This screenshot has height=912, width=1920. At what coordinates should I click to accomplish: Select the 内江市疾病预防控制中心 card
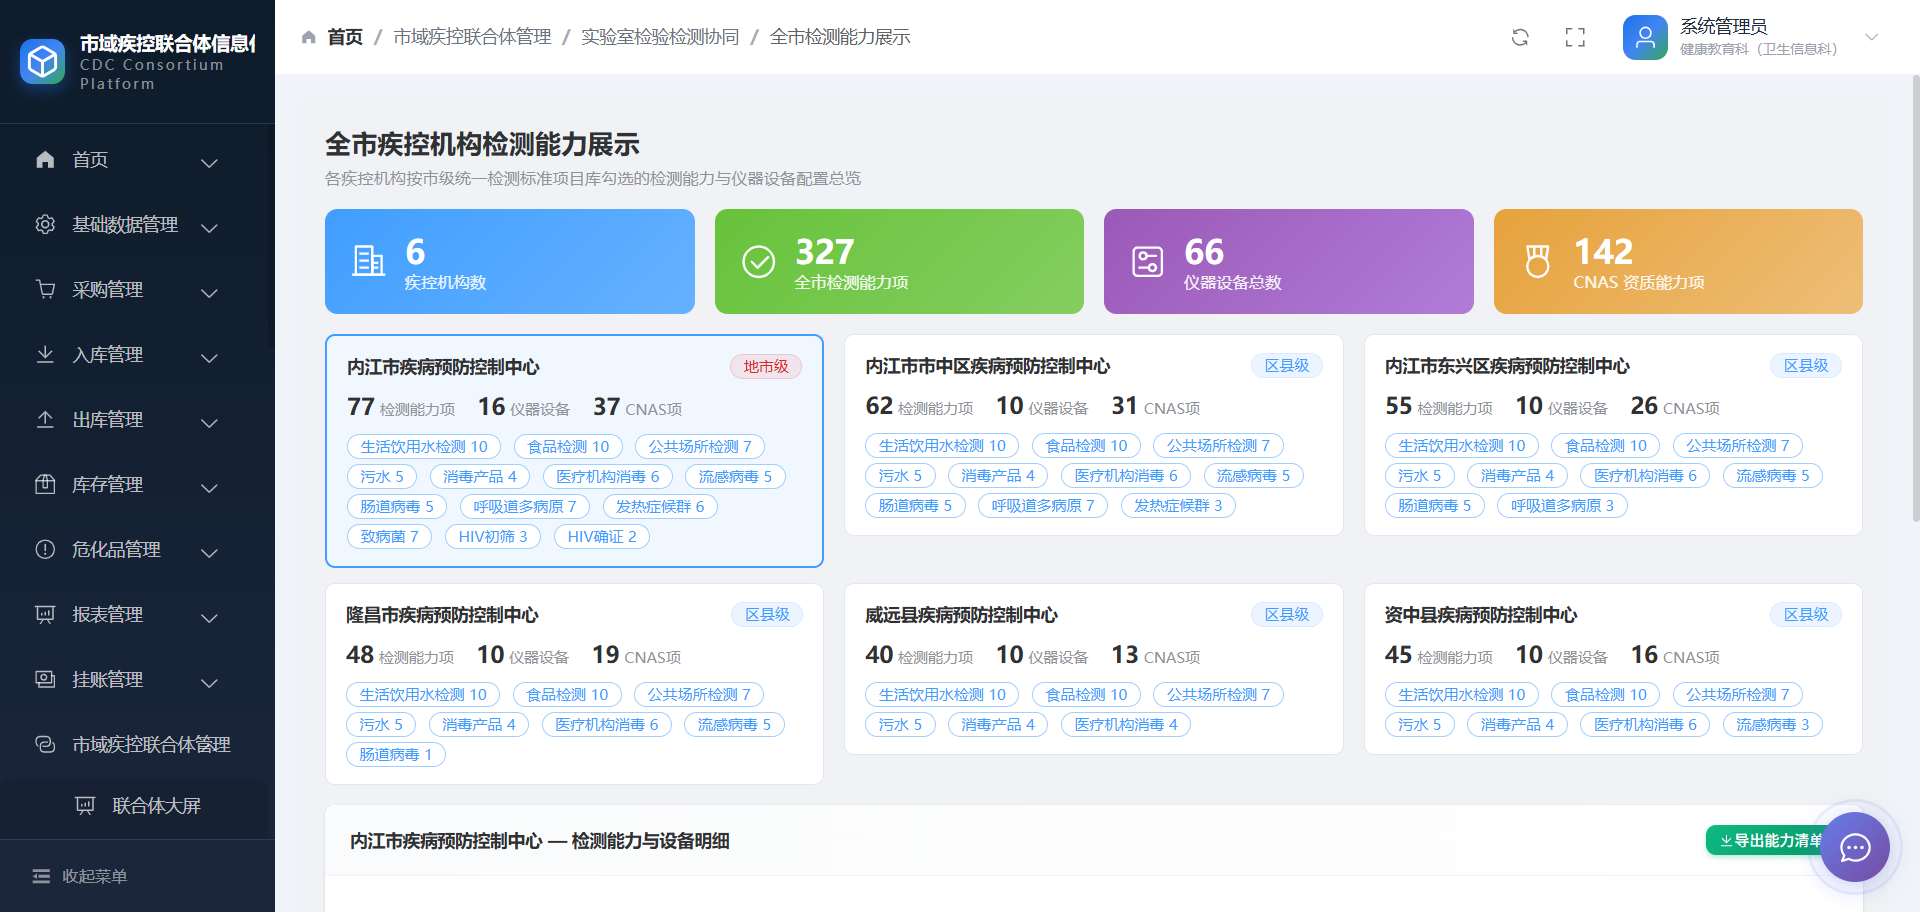[574, 451]
